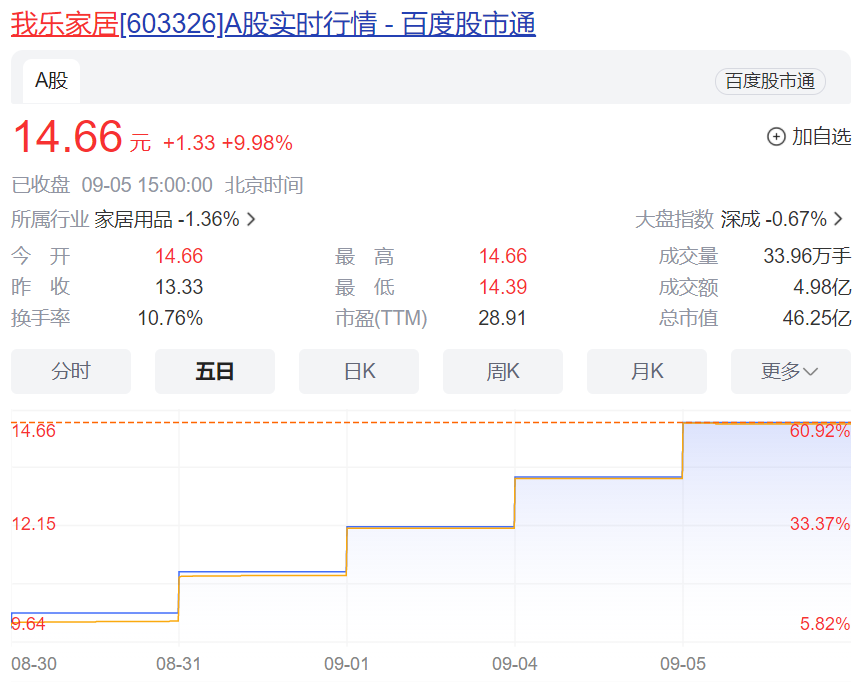Click the 换手率 label

[x=41, y=318]
